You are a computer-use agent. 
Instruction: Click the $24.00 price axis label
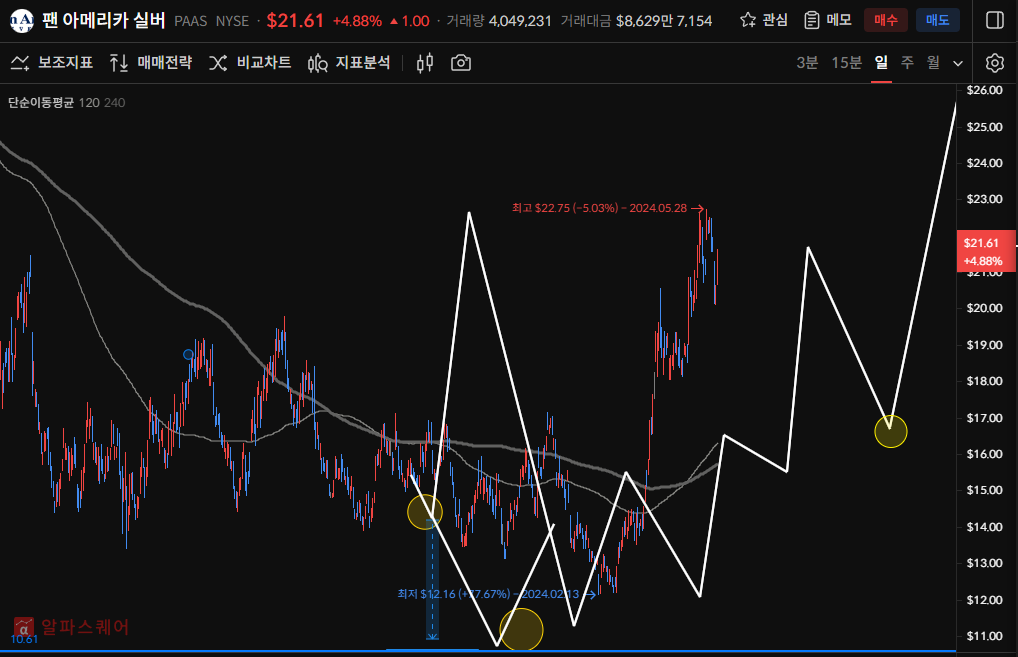pyautogui.click(x=984, y=163)
